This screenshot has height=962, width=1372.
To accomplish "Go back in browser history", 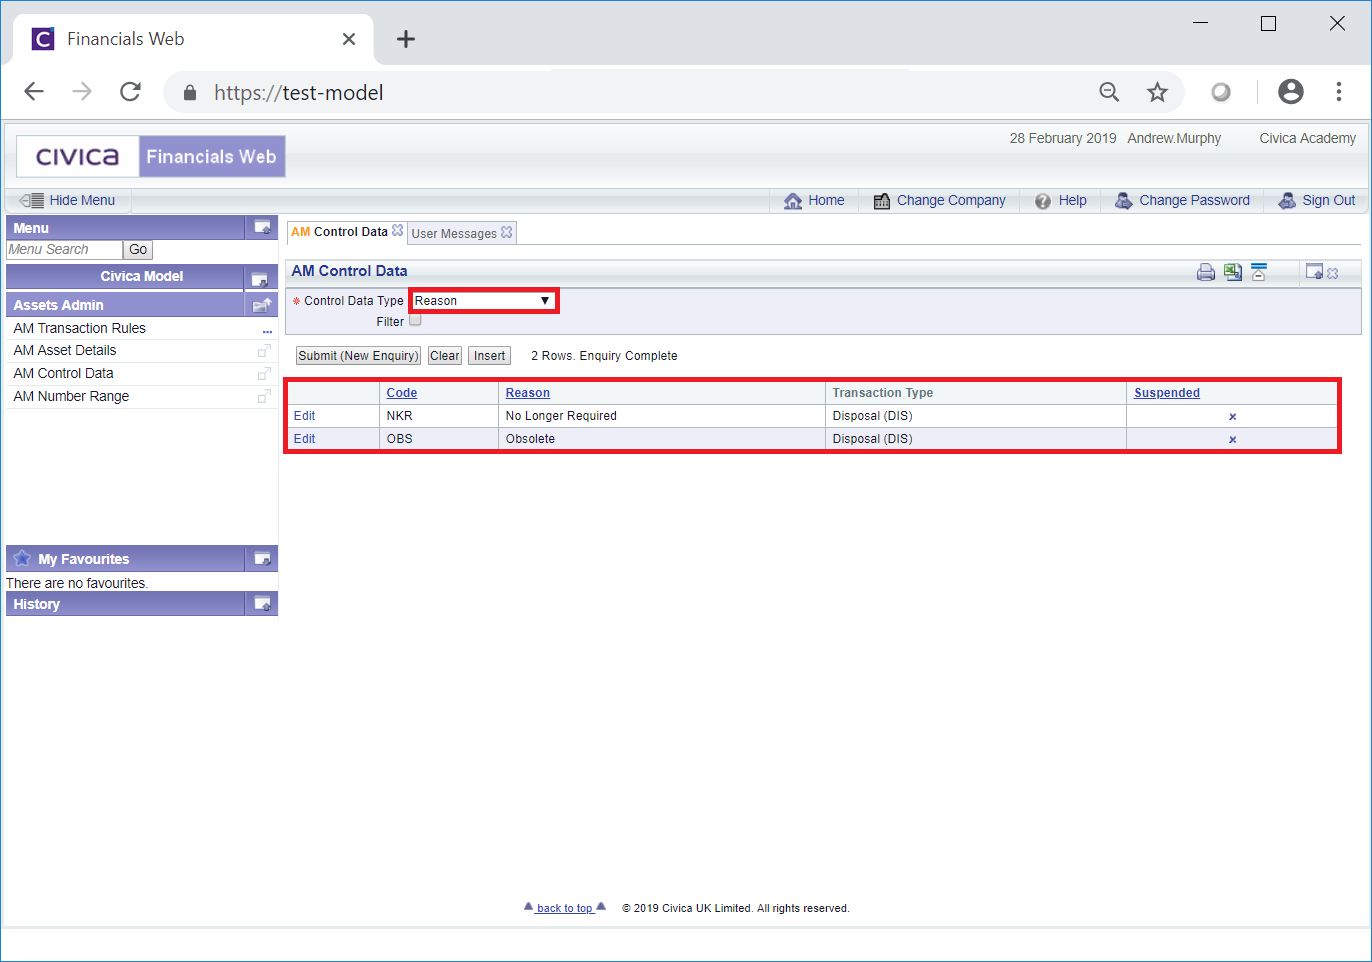I will (x=34, y=92).
